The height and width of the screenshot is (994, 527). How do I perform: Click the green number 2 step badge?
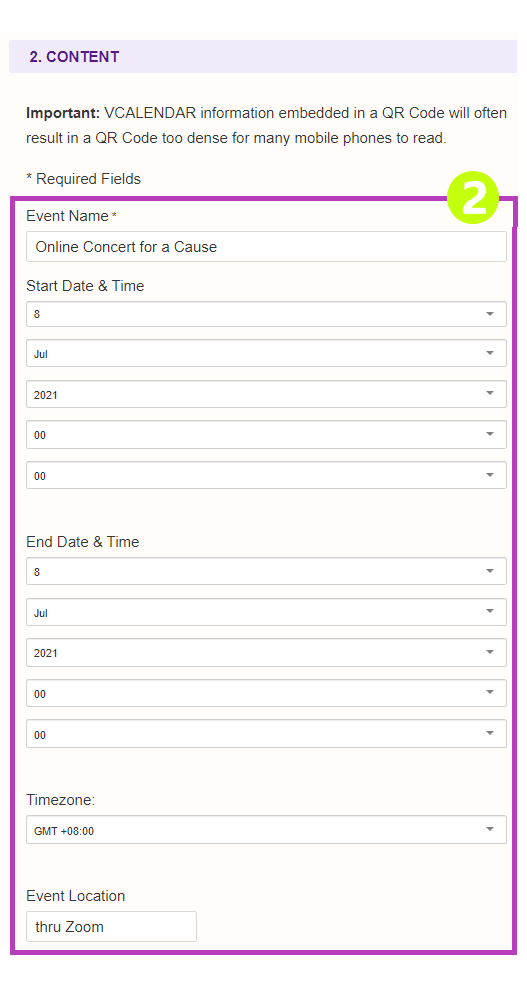[473, 198]
